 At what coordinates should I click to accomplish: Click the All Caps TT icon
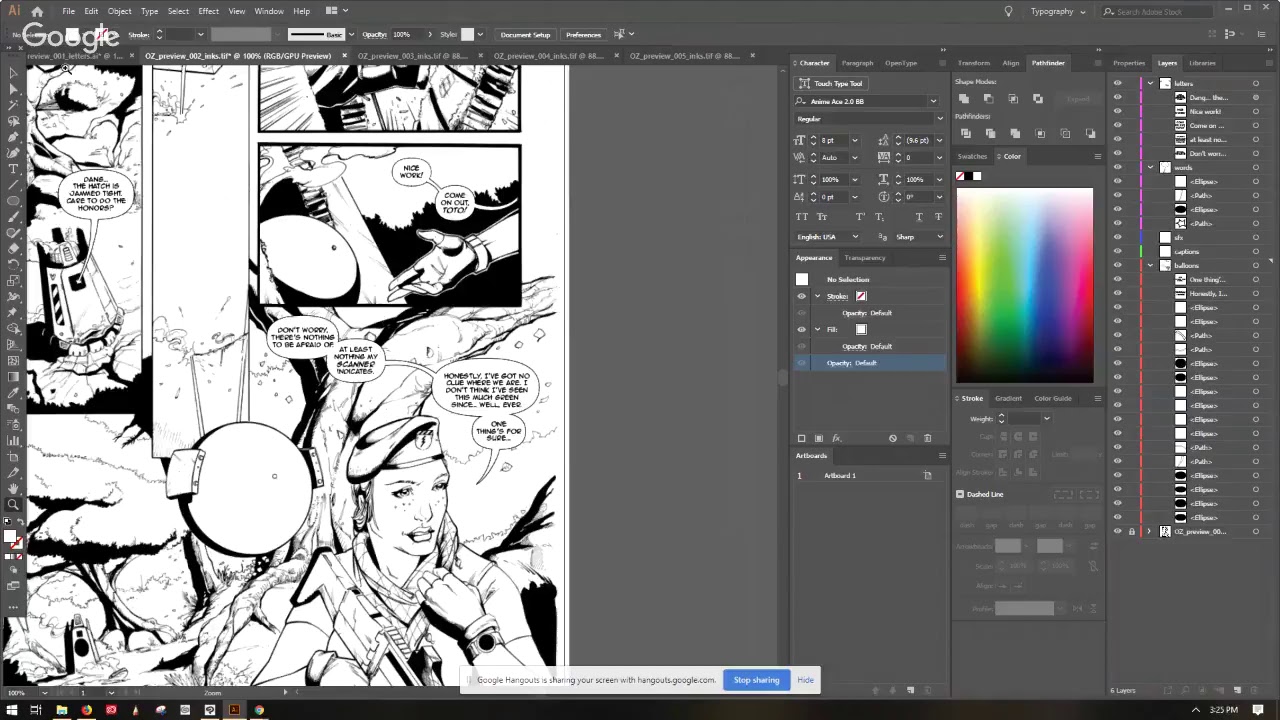click(802, 217)
